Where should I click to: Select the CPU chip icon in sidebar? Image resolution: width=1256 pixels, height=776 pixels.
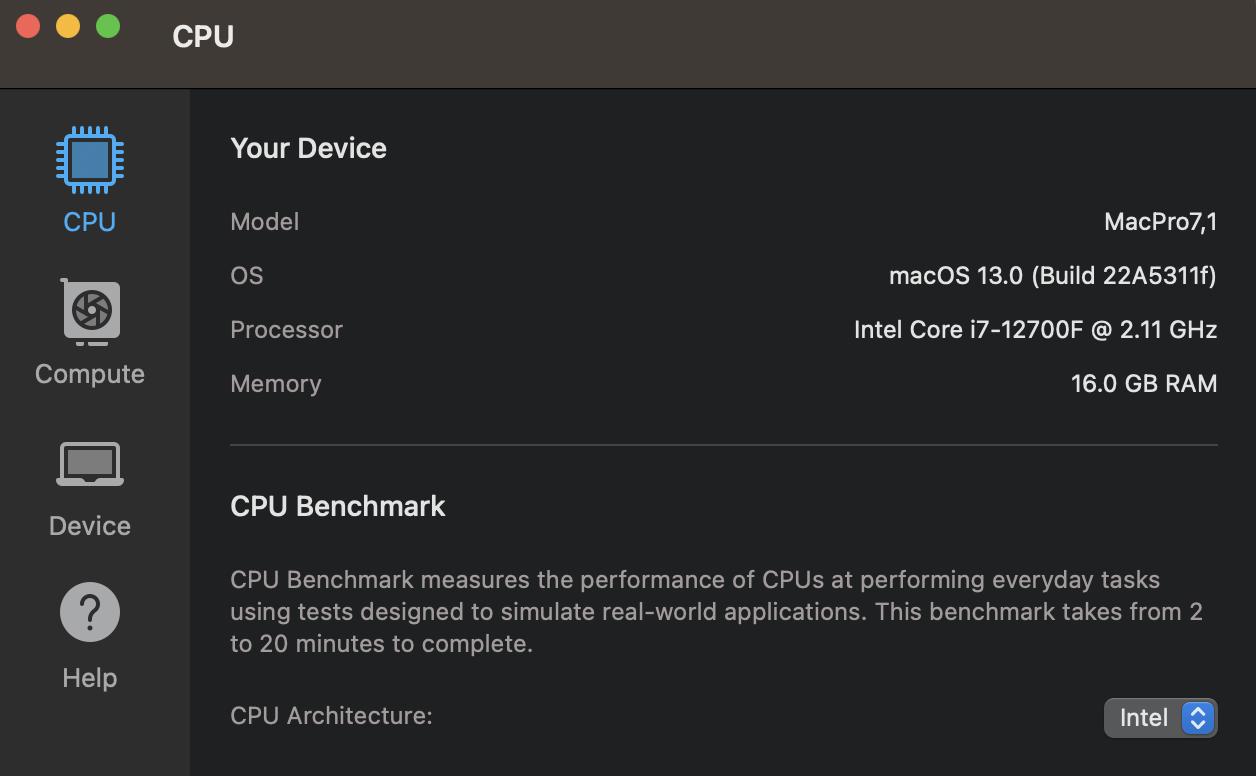pos(90,160)
